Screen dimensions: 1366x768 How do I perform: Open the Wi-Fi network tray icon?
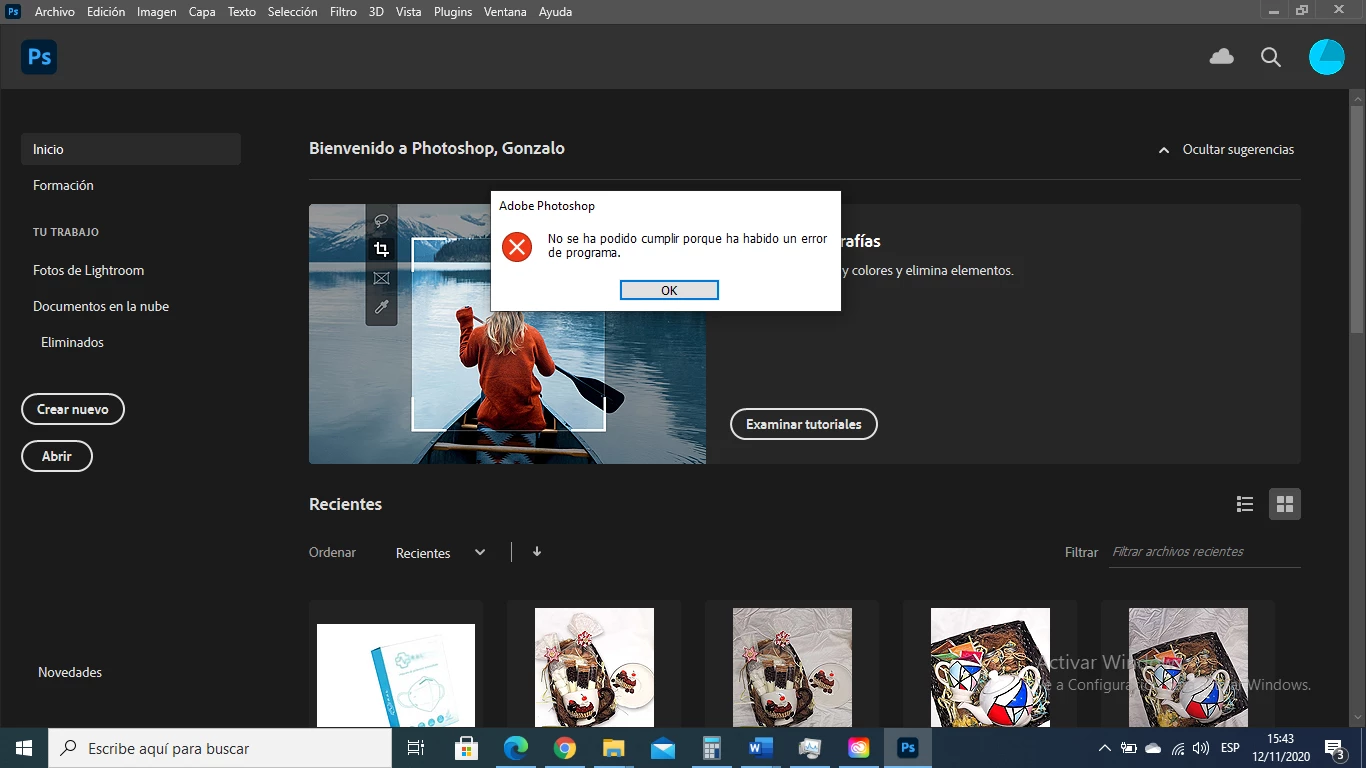(x=1178, y=748)
